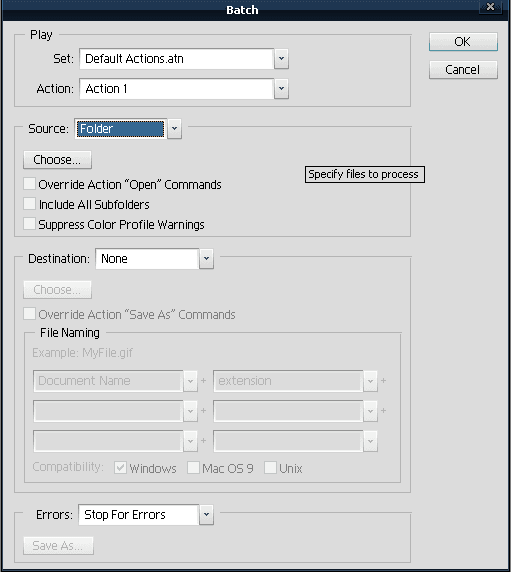The image size is (511, 572).
Task: Select the Default Actions.atn set field
Action: tap(177, 59)
